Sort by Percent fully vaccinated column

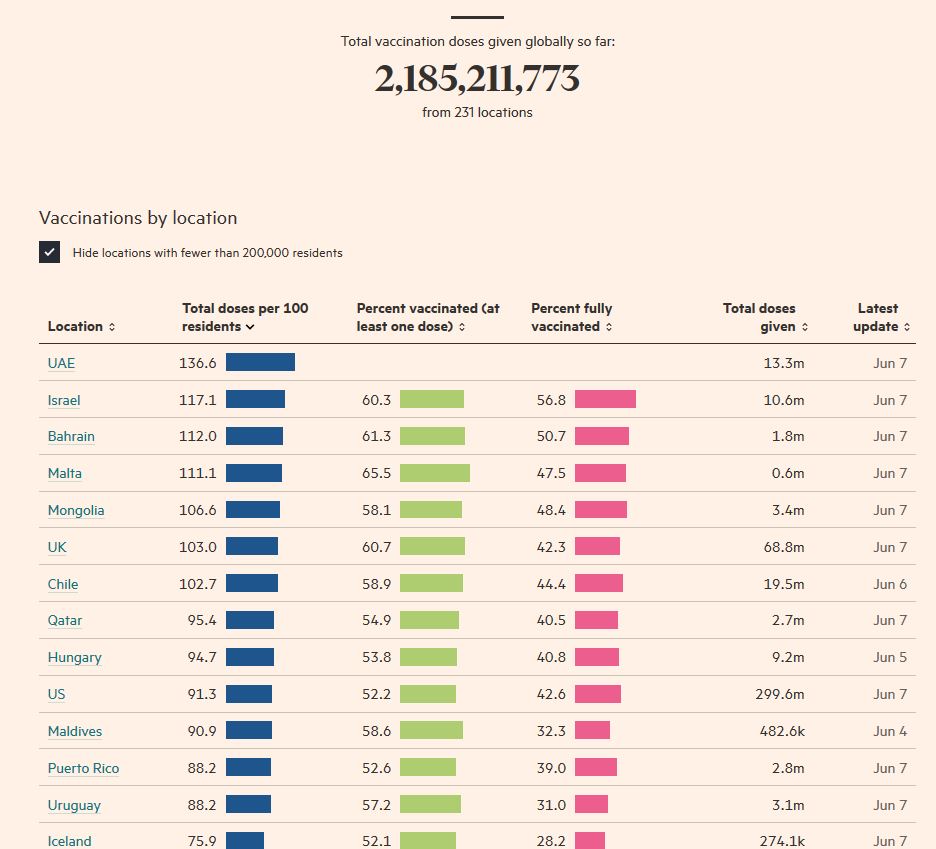pos(572,317)
